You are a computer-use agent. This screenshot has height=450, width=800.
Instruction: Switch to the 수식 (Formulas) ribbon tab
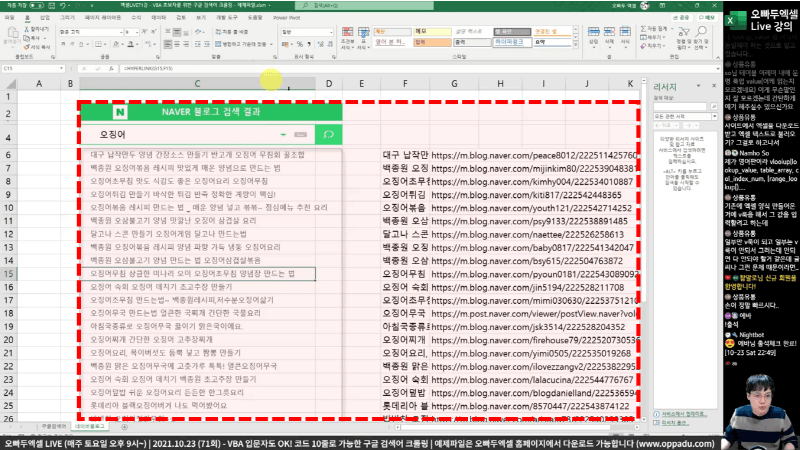[136, 17]
